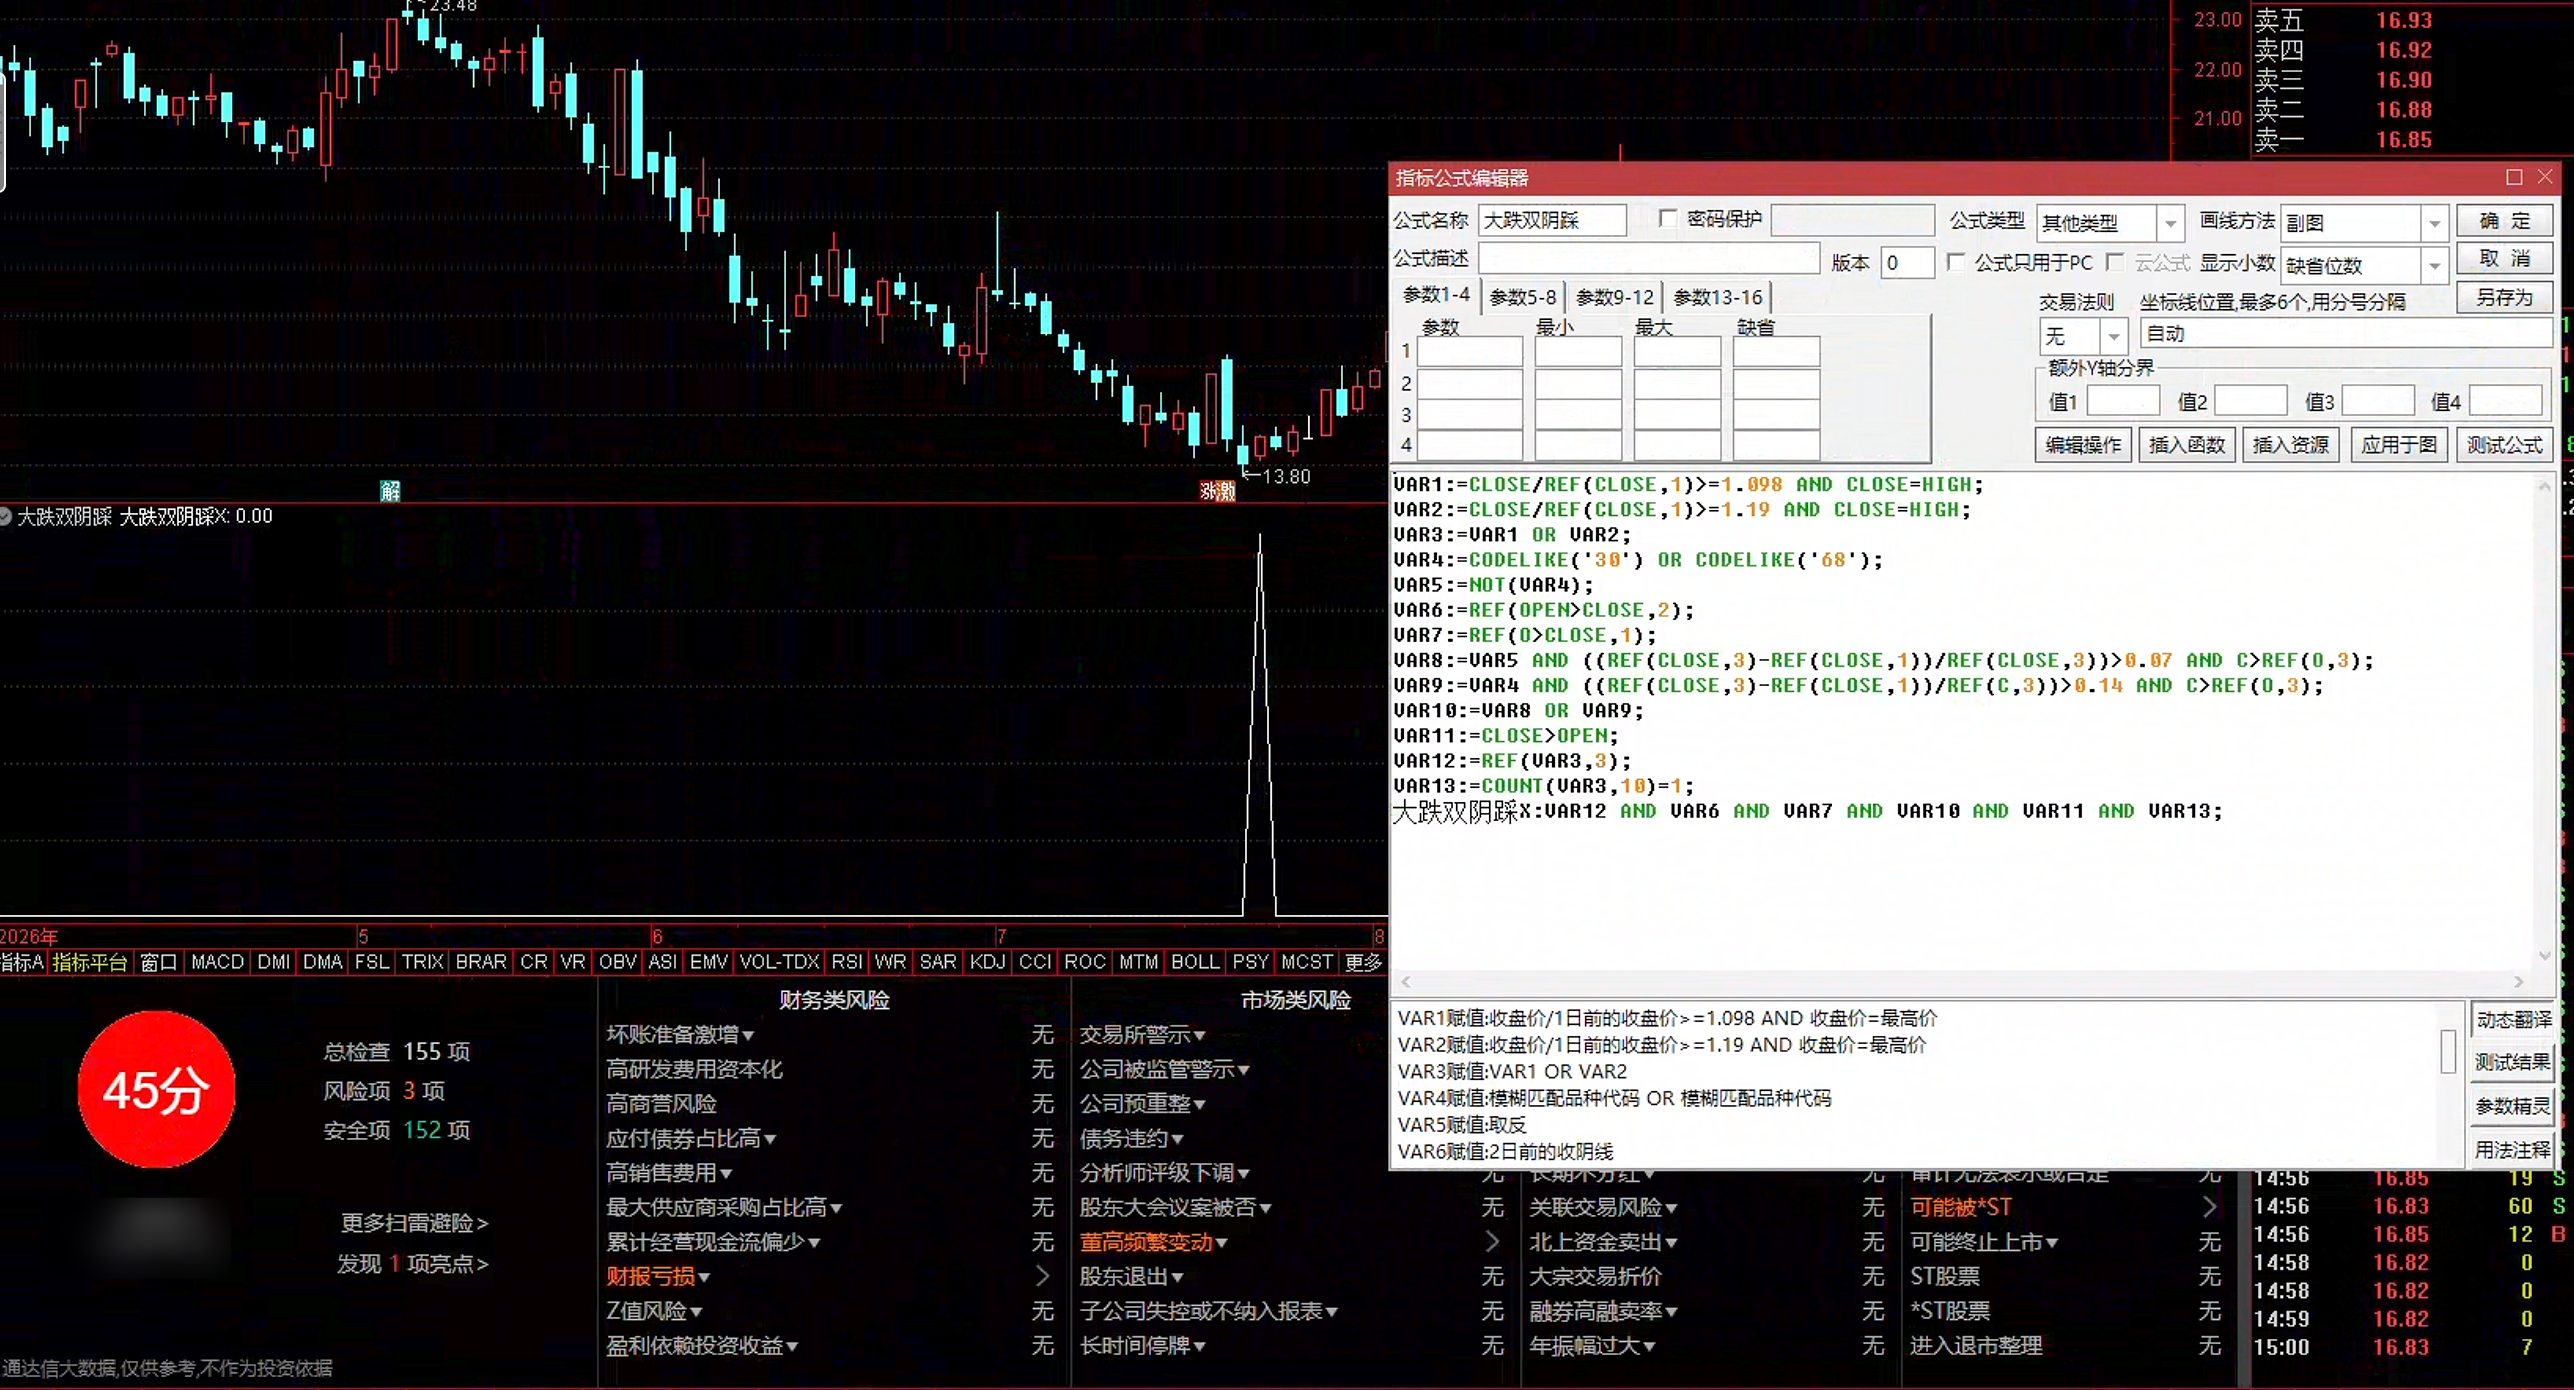Switch to the 参数5-8 tab
Viewport: 2574px width, 1390px height.
tap(1522, 297)
